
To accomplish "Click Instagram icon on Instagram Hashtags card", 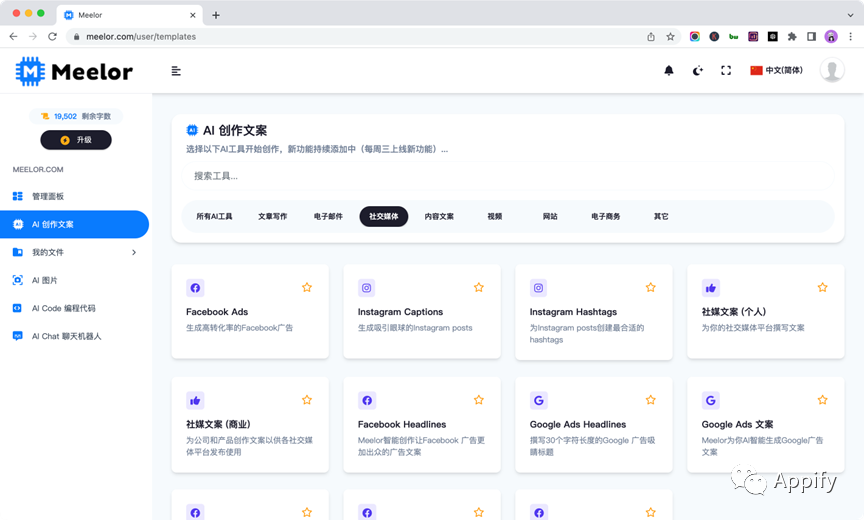I will (x=538, y=288).
